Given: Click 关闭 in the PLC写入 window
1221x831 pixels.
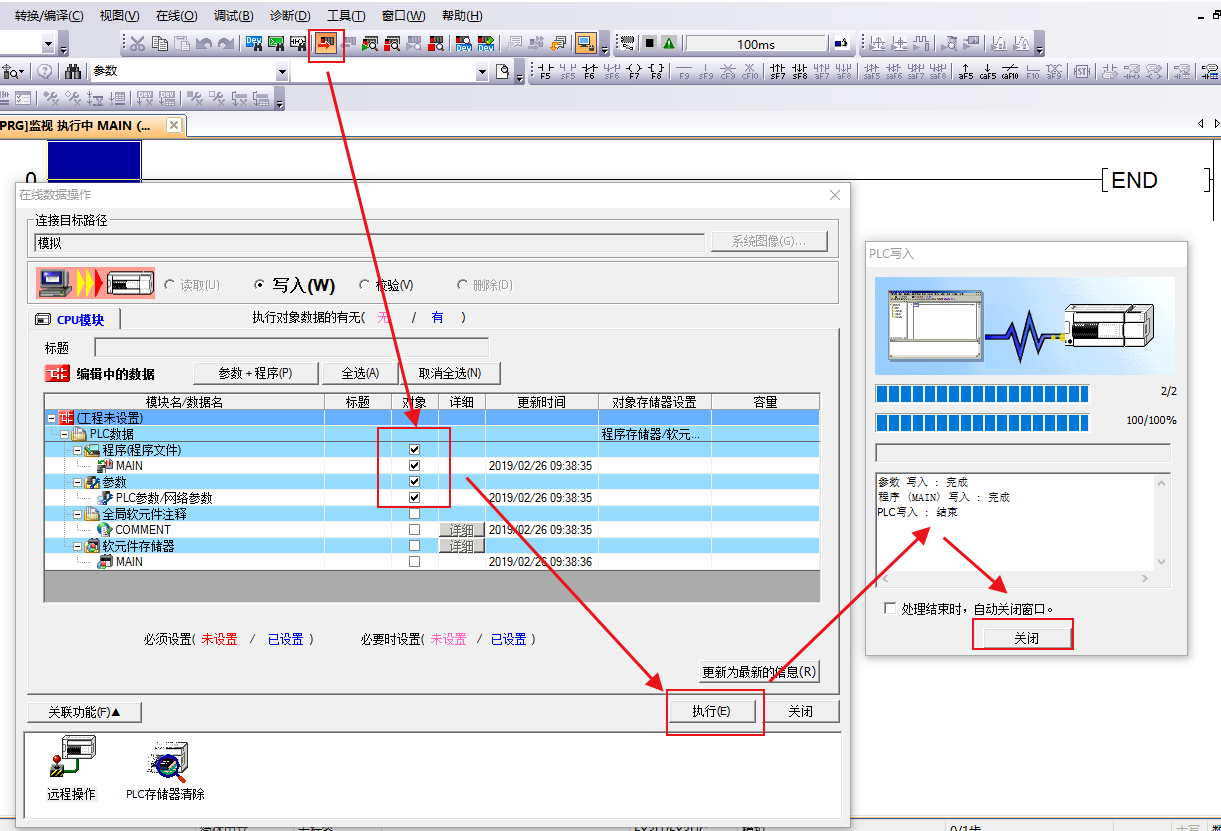Looking at the screenshot, I should coord(1026,638).
